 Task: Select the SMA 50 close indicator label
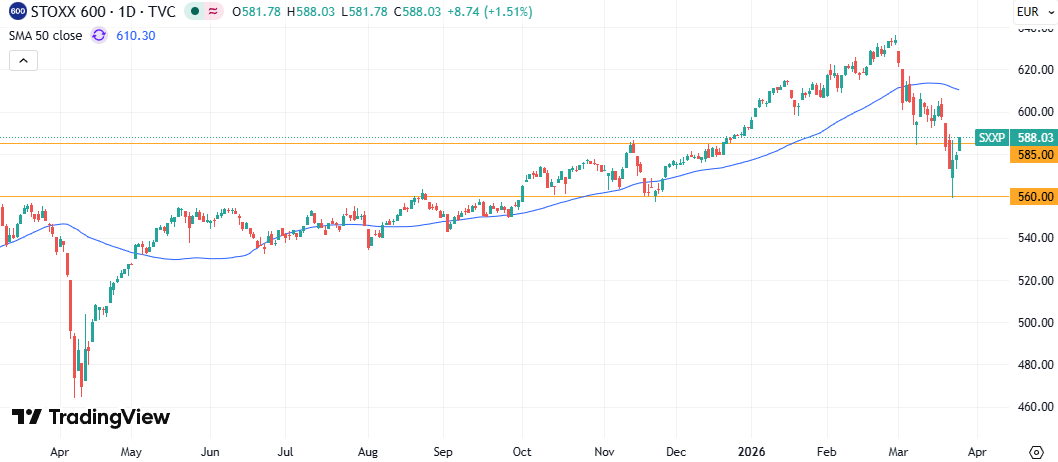pyautogui.click(x=46, y=35)
